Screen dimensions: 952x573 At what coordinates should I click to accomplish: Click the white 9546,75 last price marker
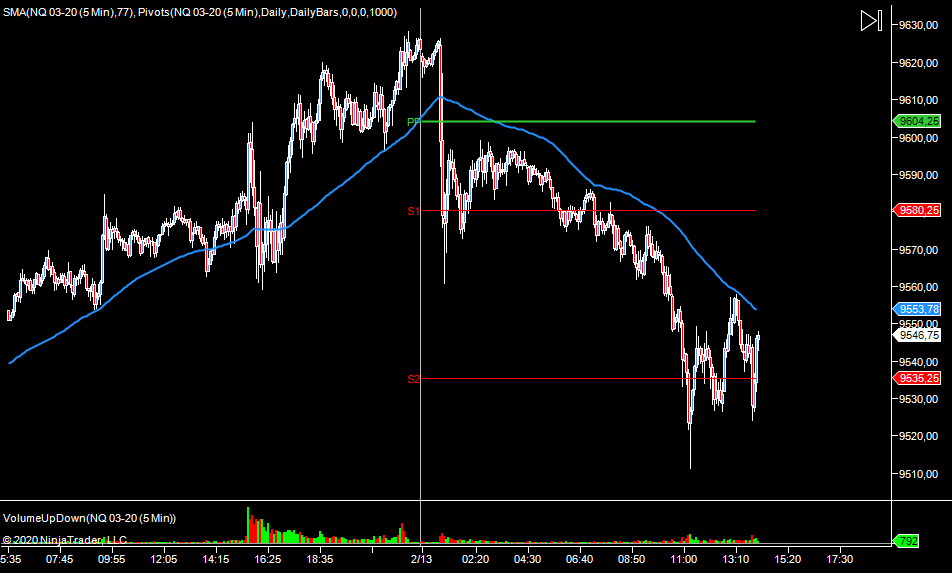[917, 335]
